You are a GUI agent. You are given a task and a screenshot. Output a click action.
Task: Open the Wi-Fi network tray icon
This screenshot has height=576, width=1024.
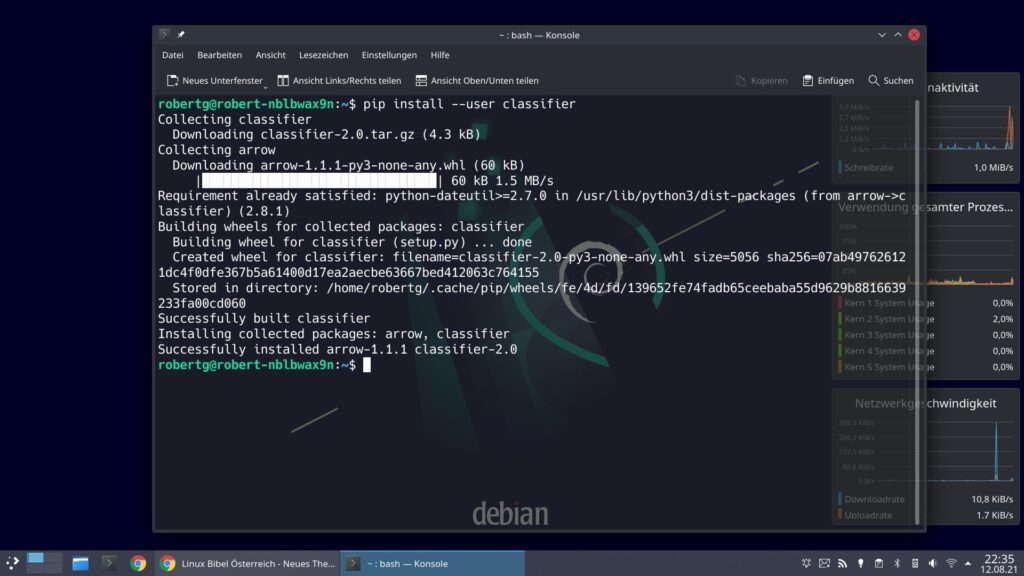pos(951,563)
